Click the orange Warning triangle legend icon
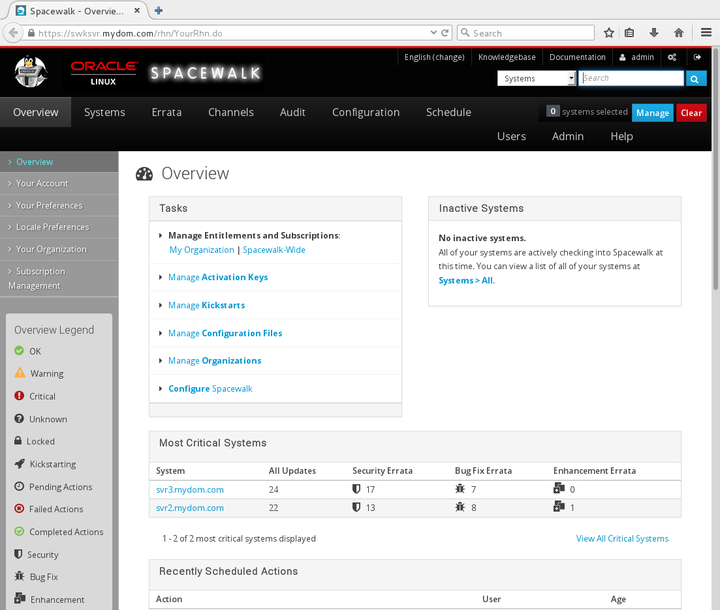720x610 pixels. 20,373
